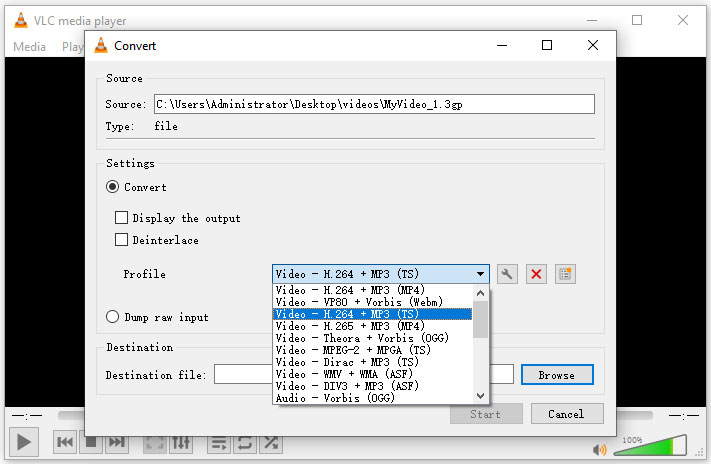
Task: Click the Start button
Action: click(x=486, y=414)
